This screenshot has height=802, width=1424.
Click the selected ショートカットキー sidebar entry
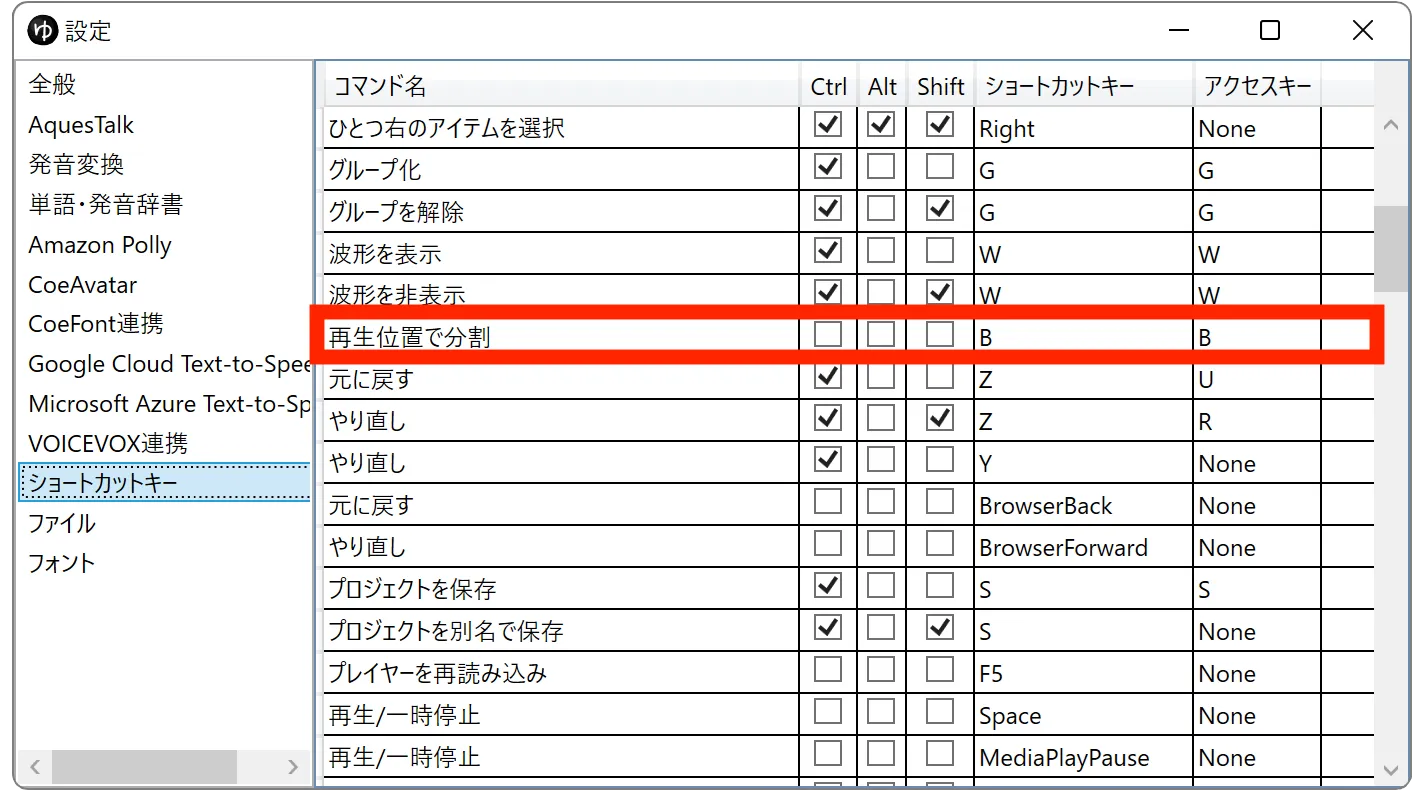165,483
